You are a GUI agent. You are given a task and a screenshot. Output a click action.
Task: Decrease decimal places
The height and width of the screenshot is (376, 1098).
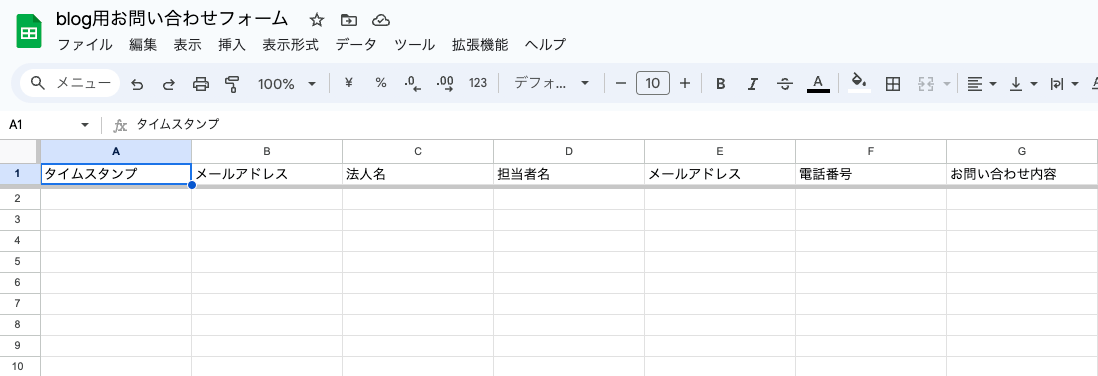[412, 84]
